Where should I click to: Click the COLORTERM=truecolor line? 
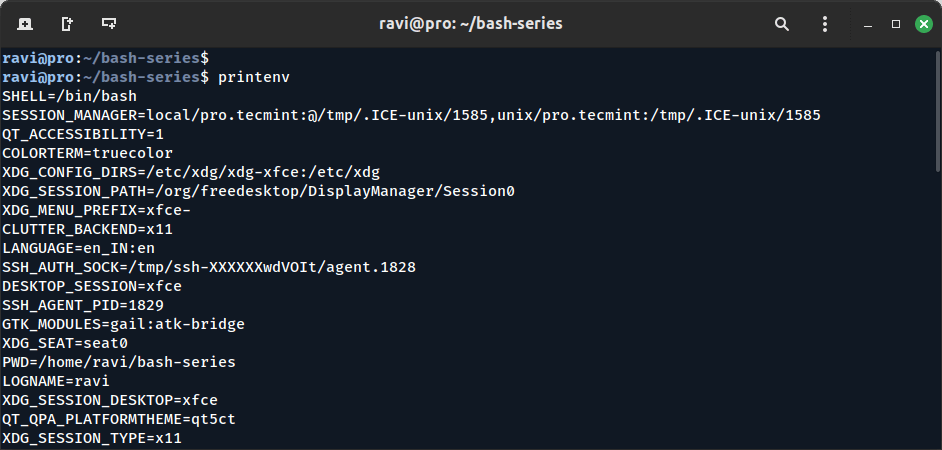pos(87,153)
